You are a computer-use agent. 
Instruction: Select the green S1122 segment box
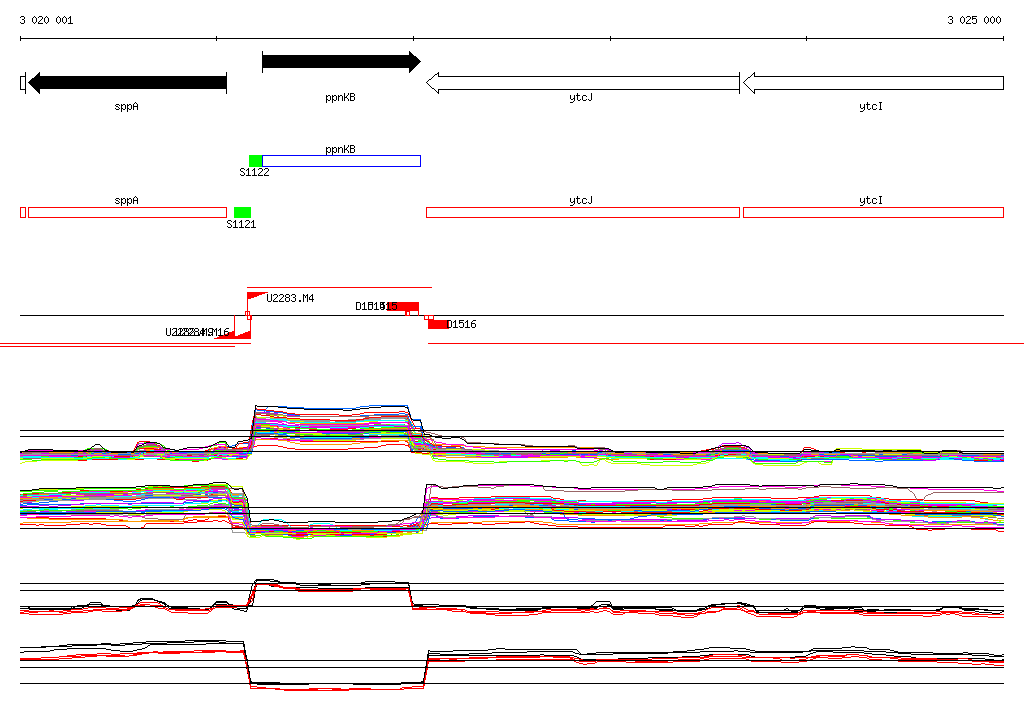coord(255,161)
